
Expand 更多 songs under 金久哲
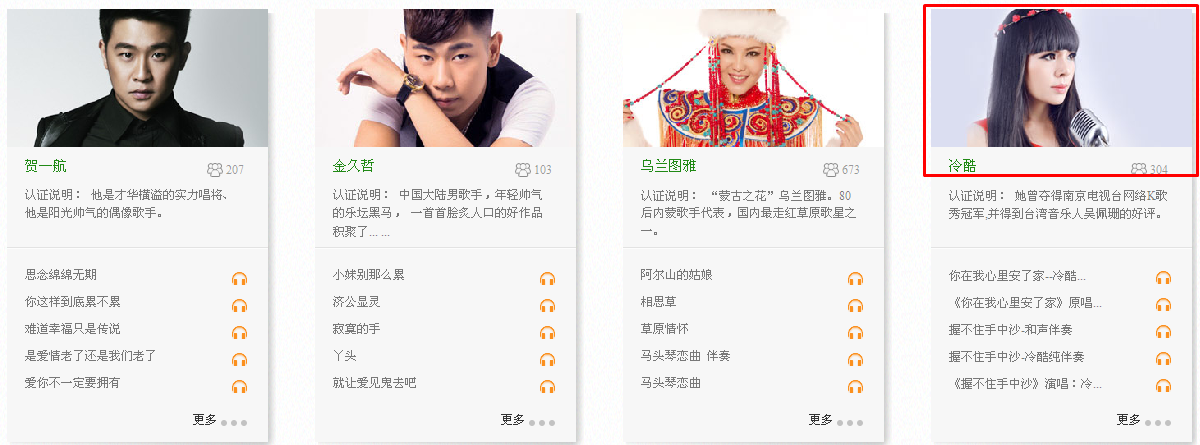[512, 420]
